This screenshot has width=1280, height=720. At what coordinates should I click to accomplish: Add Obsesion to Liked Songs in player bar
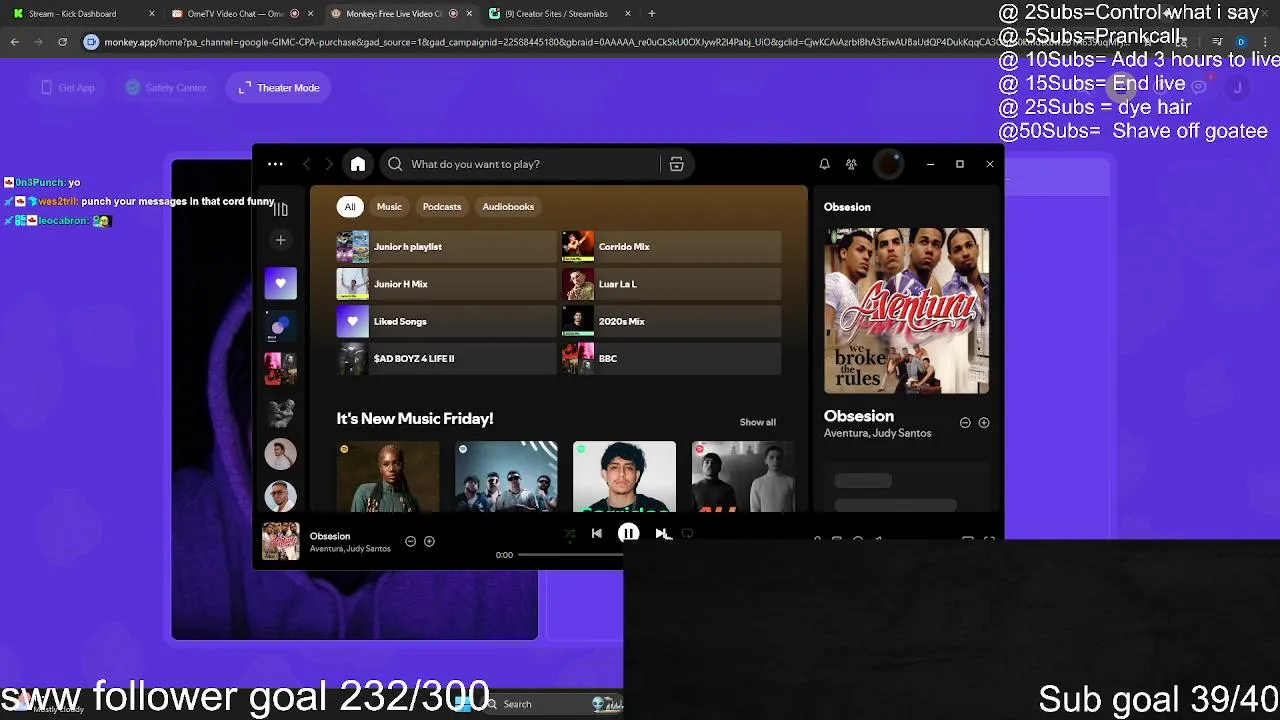click(x=429, y=541)
